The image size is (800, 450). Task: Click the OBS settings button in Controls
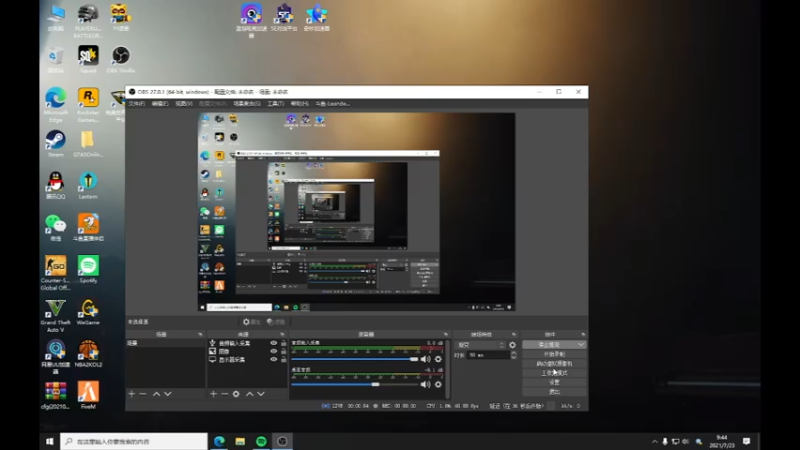click(x=554, y=382)
